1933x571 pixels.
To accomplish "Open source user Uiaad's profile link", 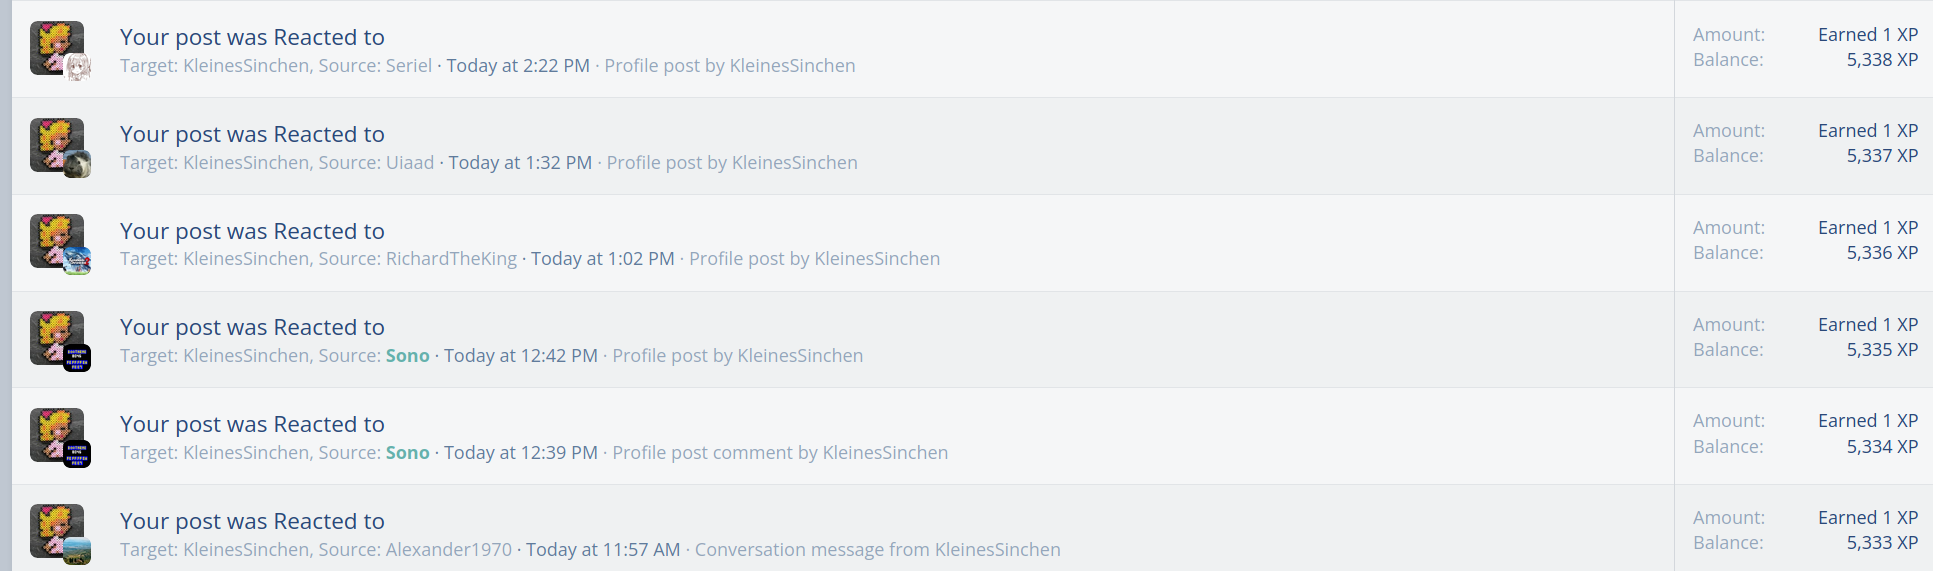I will [x=410, y=163].
